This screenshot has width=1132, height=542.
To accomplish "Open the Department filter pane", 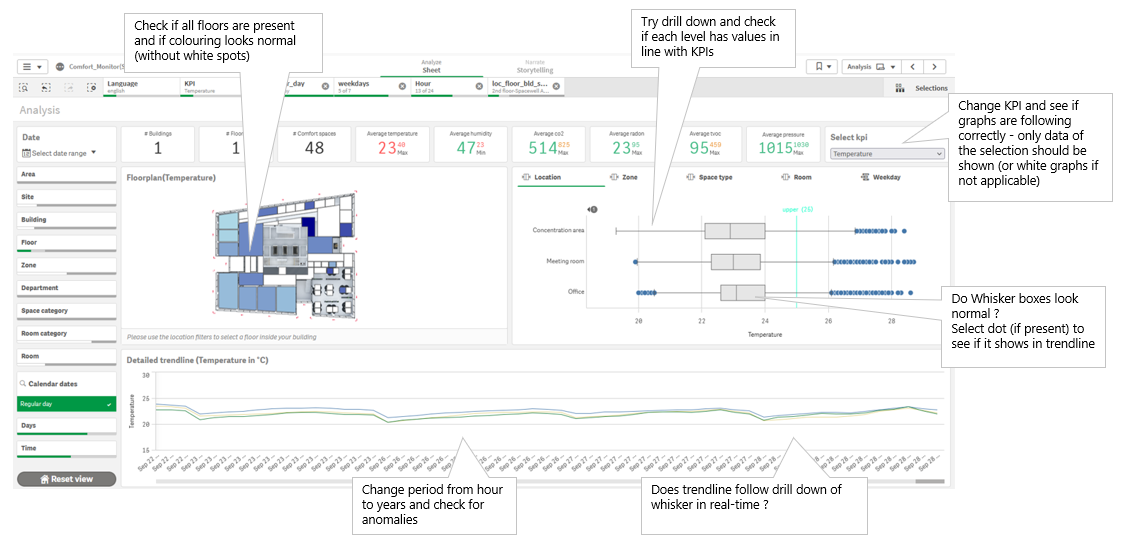I will [66, 289].
